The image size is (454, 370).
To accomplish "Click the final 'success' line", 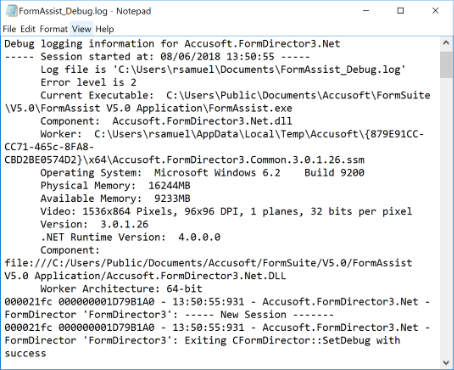I will click(25, 353).
